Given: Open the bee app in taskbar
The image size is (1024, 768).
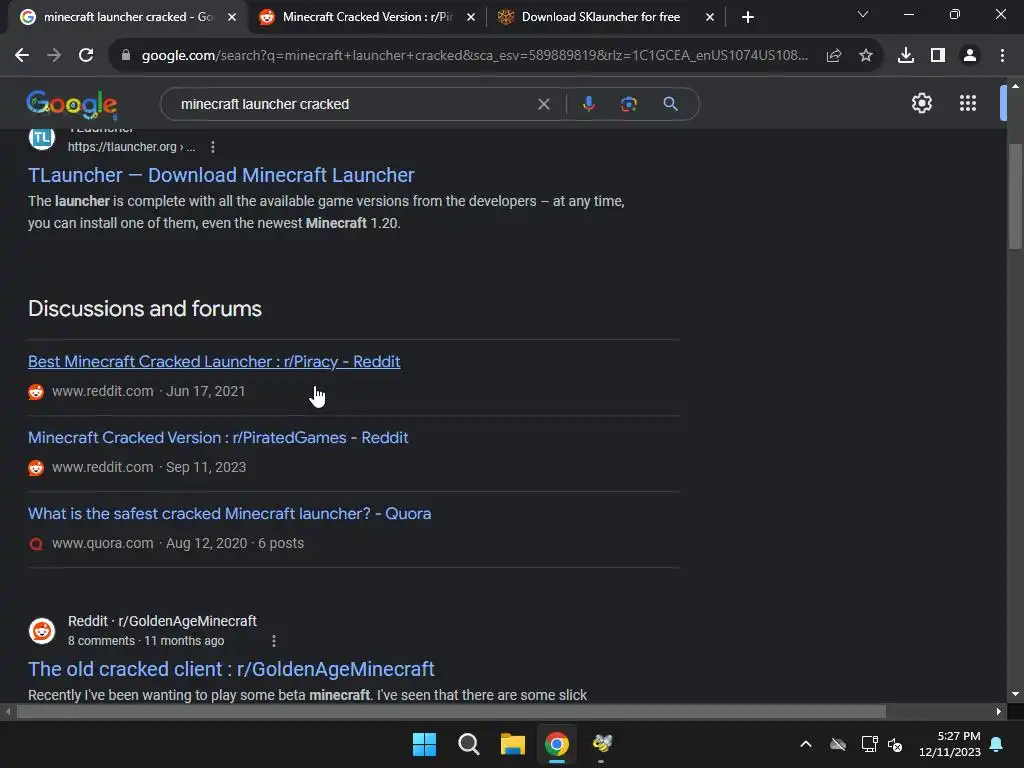Looking at the screenshot, I should click(601, 743).
